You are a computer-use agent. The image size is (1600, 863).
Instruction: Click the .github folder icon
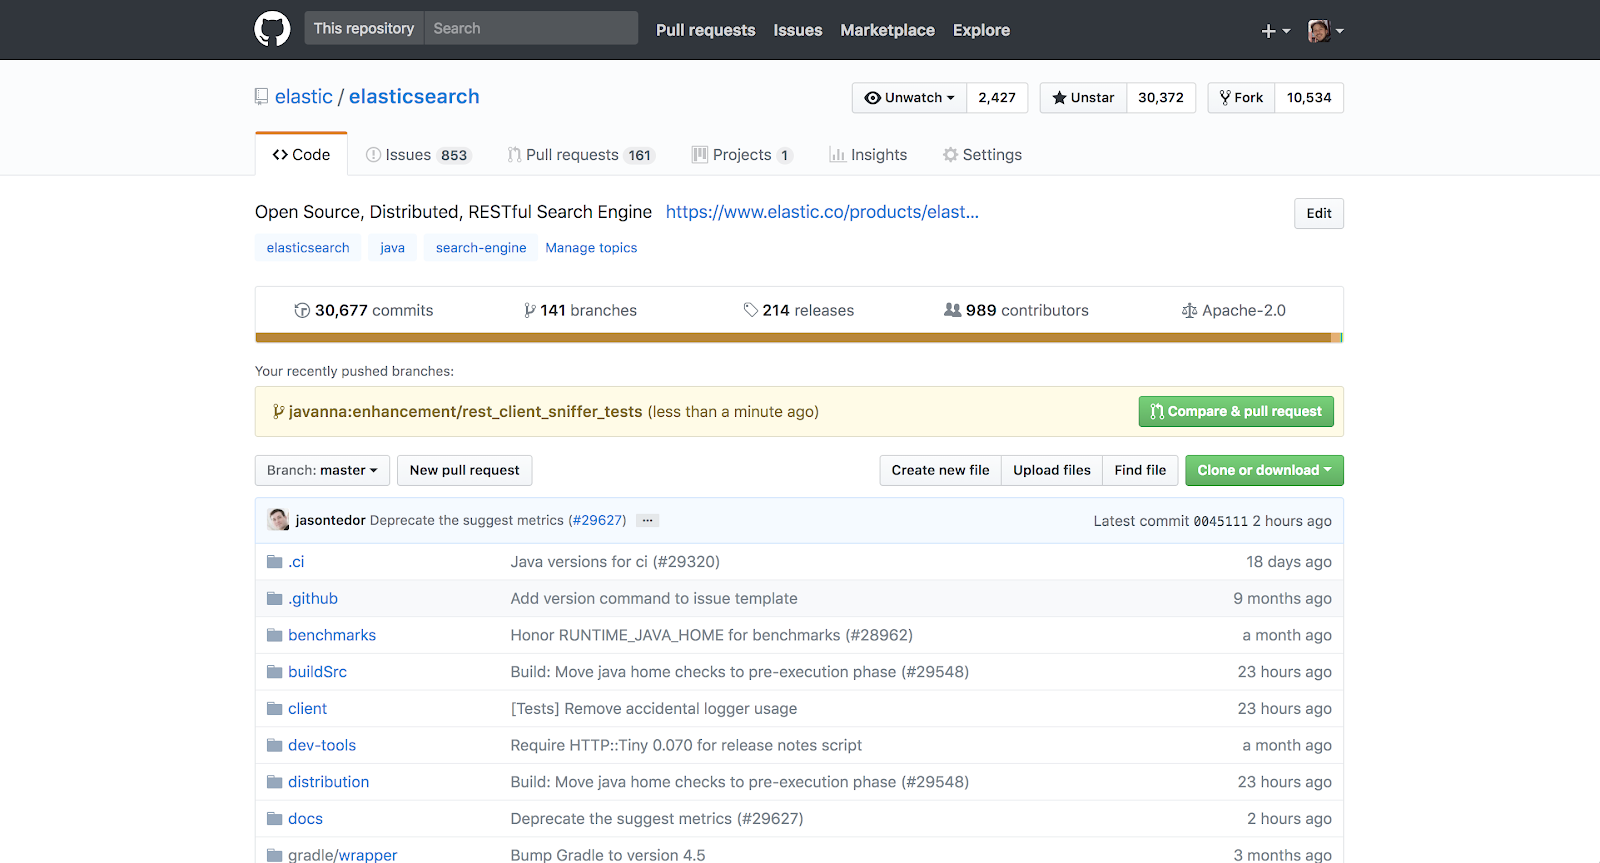click(275, 599)
